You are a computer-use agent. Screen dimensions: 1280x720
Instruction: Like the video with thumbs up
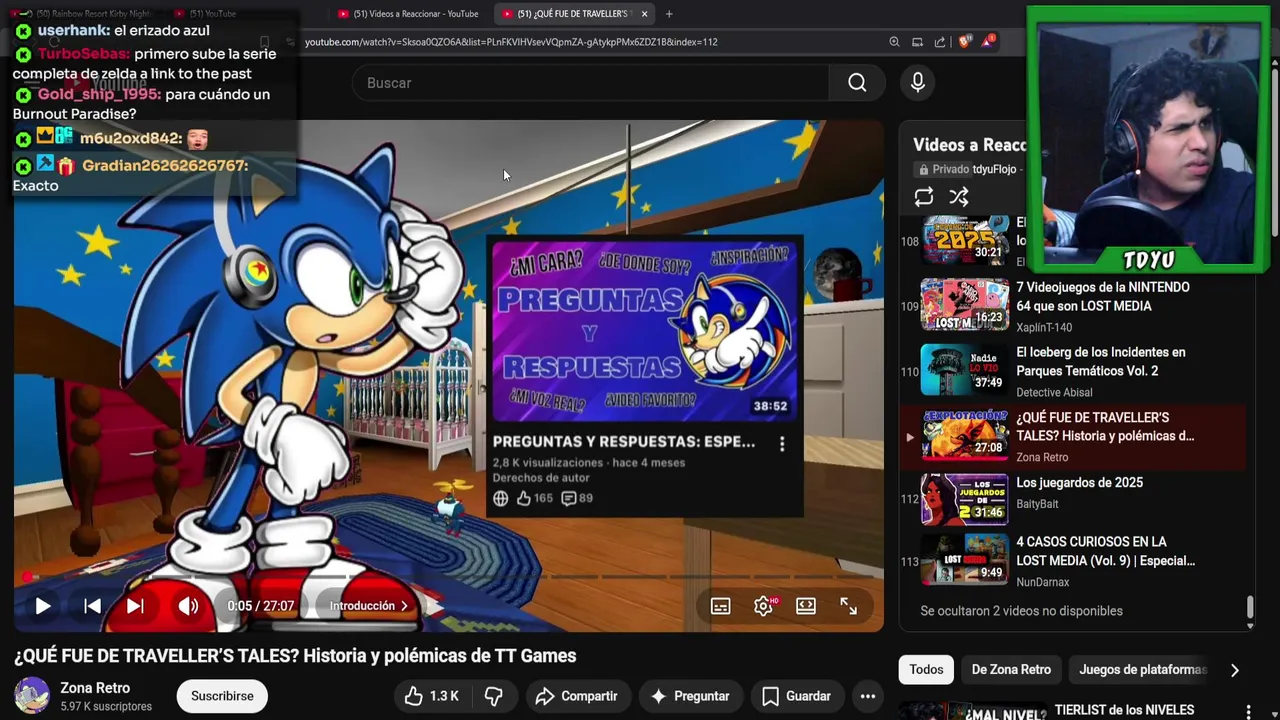pyautogui.click(x=432, y=696)
